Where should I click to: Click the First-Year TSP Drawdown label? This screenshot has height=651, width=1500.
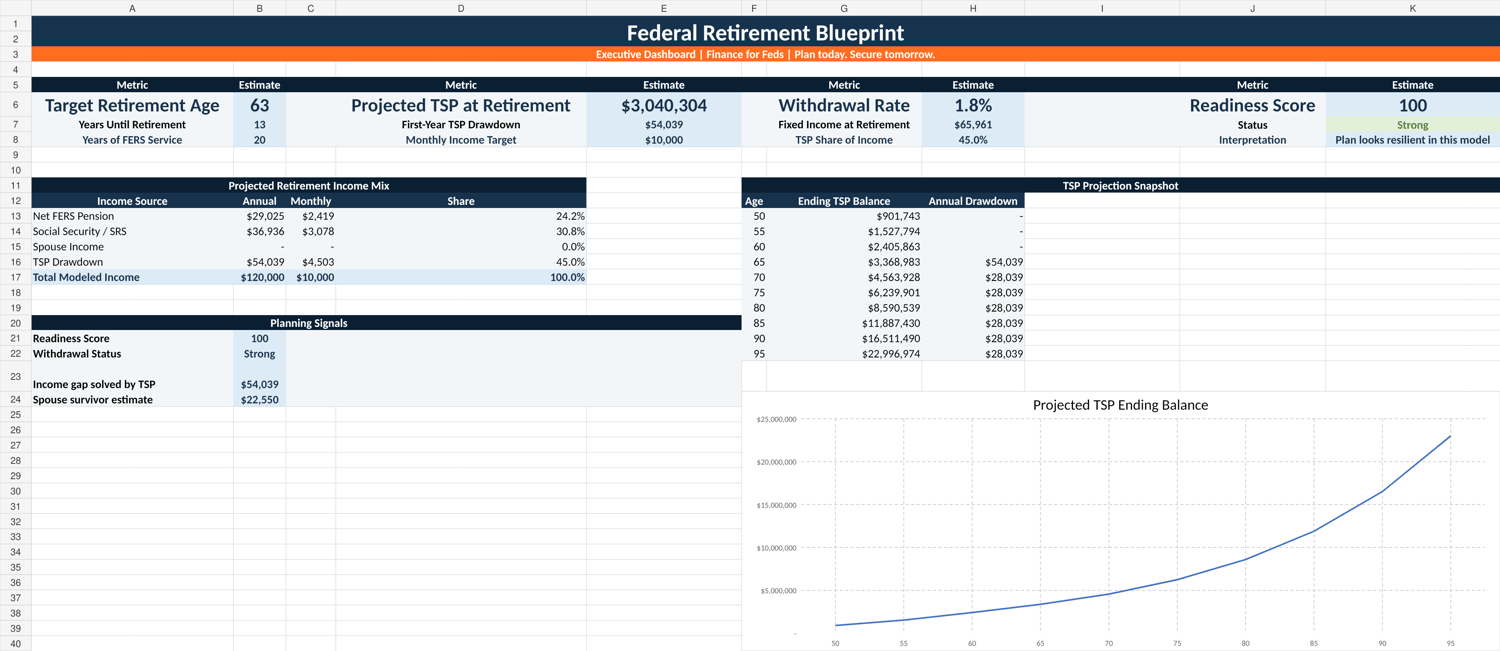pos(461,125)
